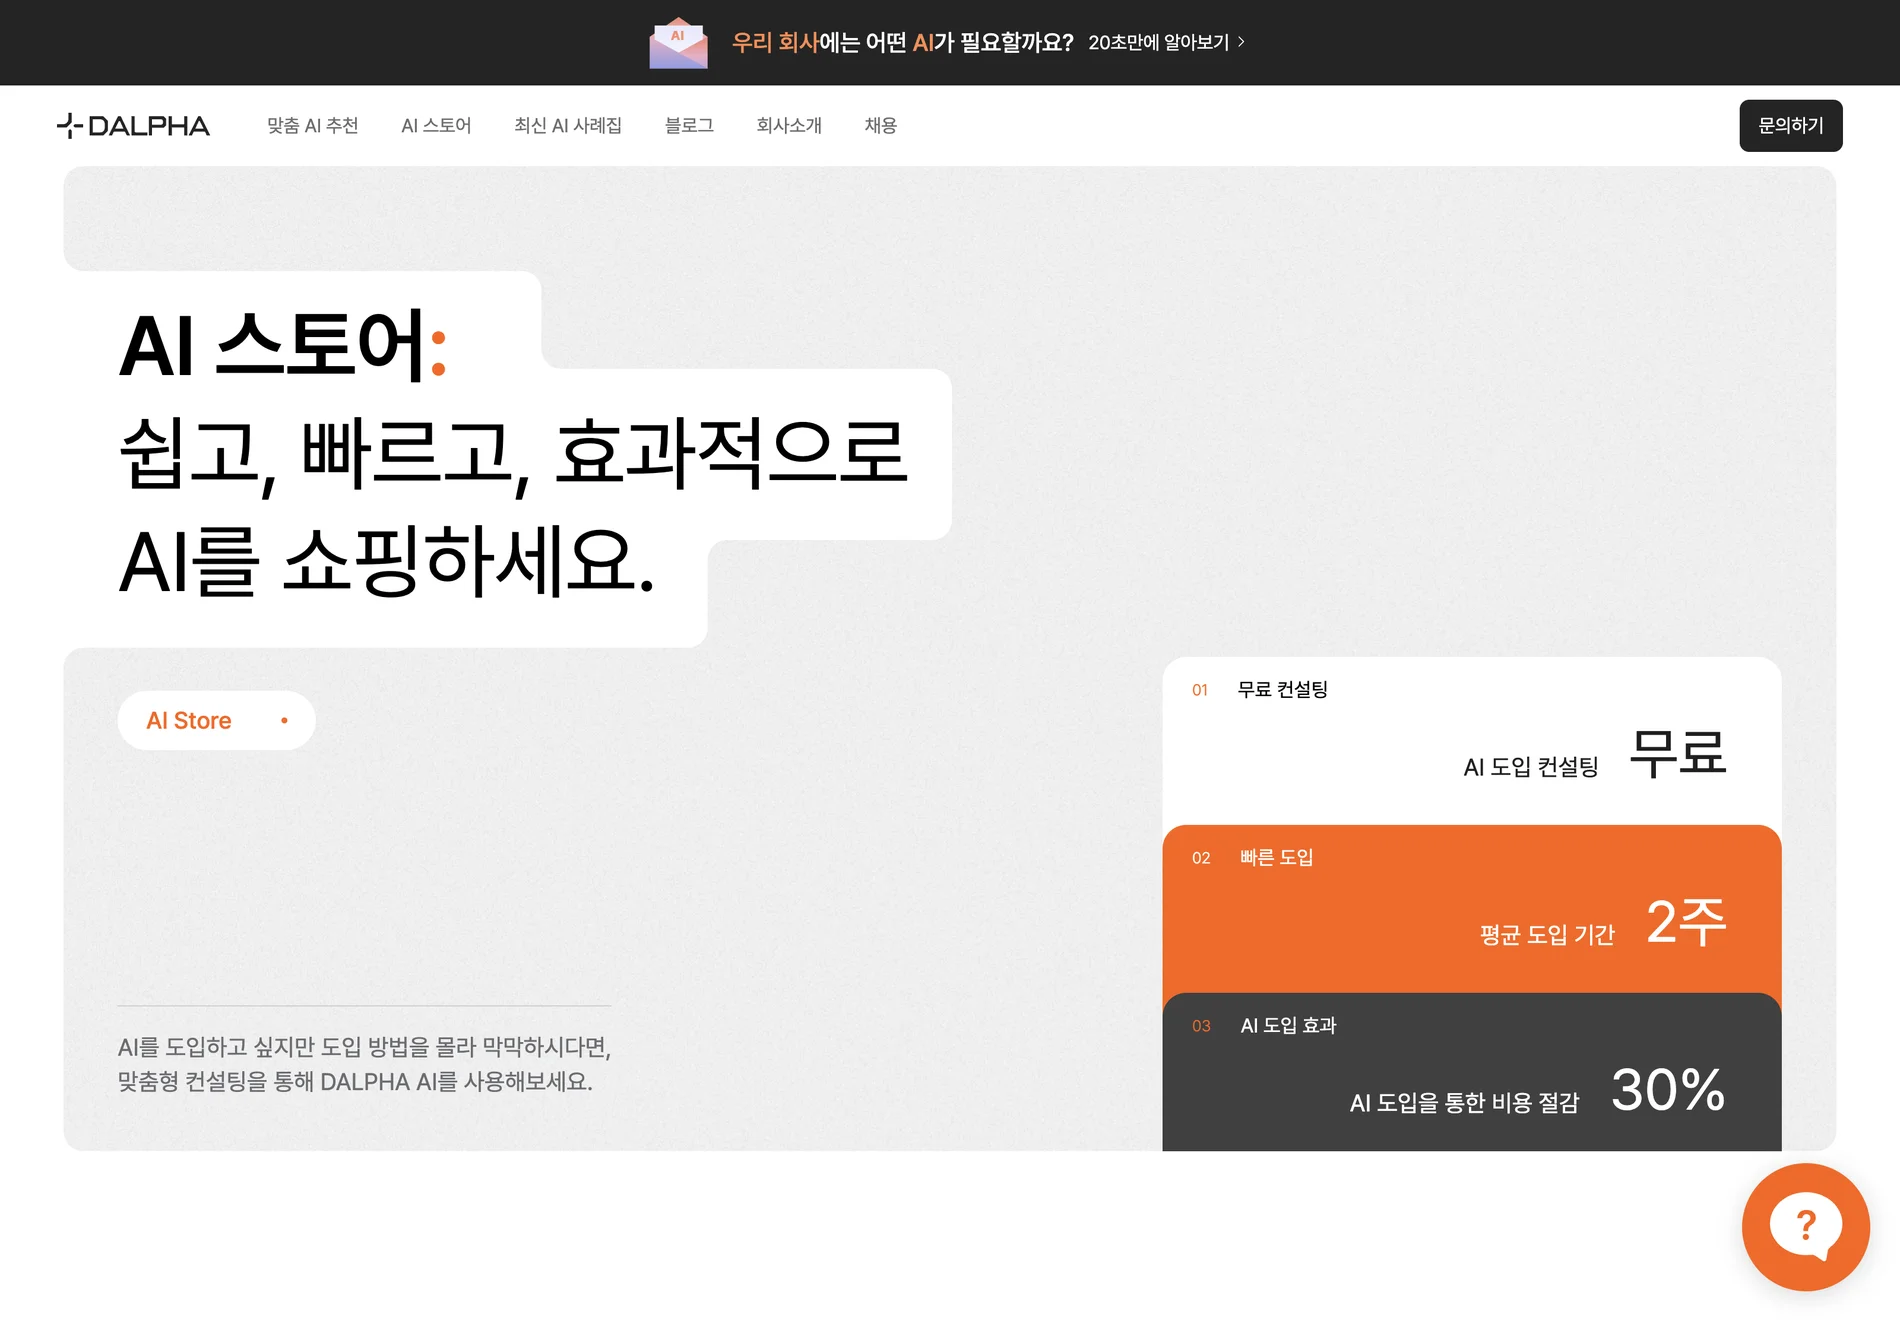The height and width of the screenshot is (1321, 1900).
Task: Click the paragraph starting 'AI를 도입하고 싶지만'
Action: tap(364, 1064)
